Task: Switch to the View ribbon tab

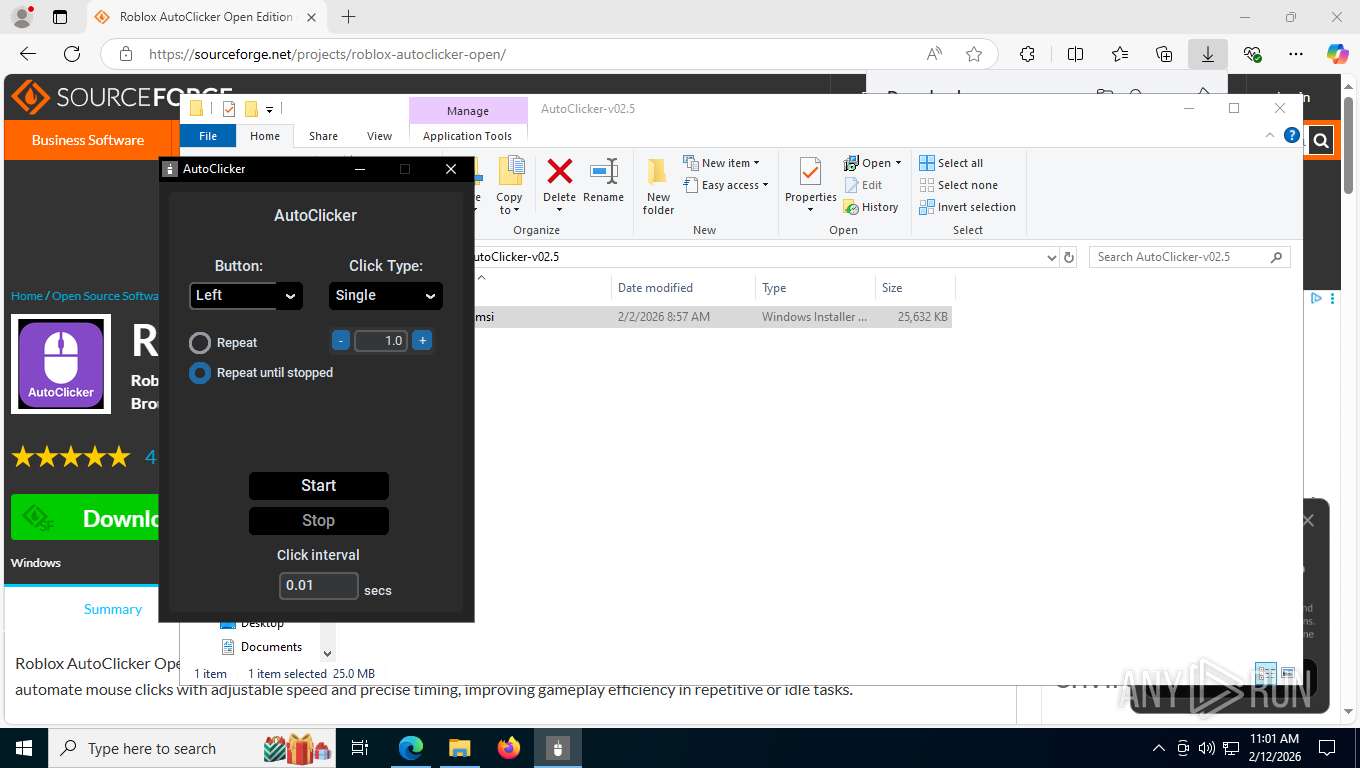Action: click(x=380, y=136)
